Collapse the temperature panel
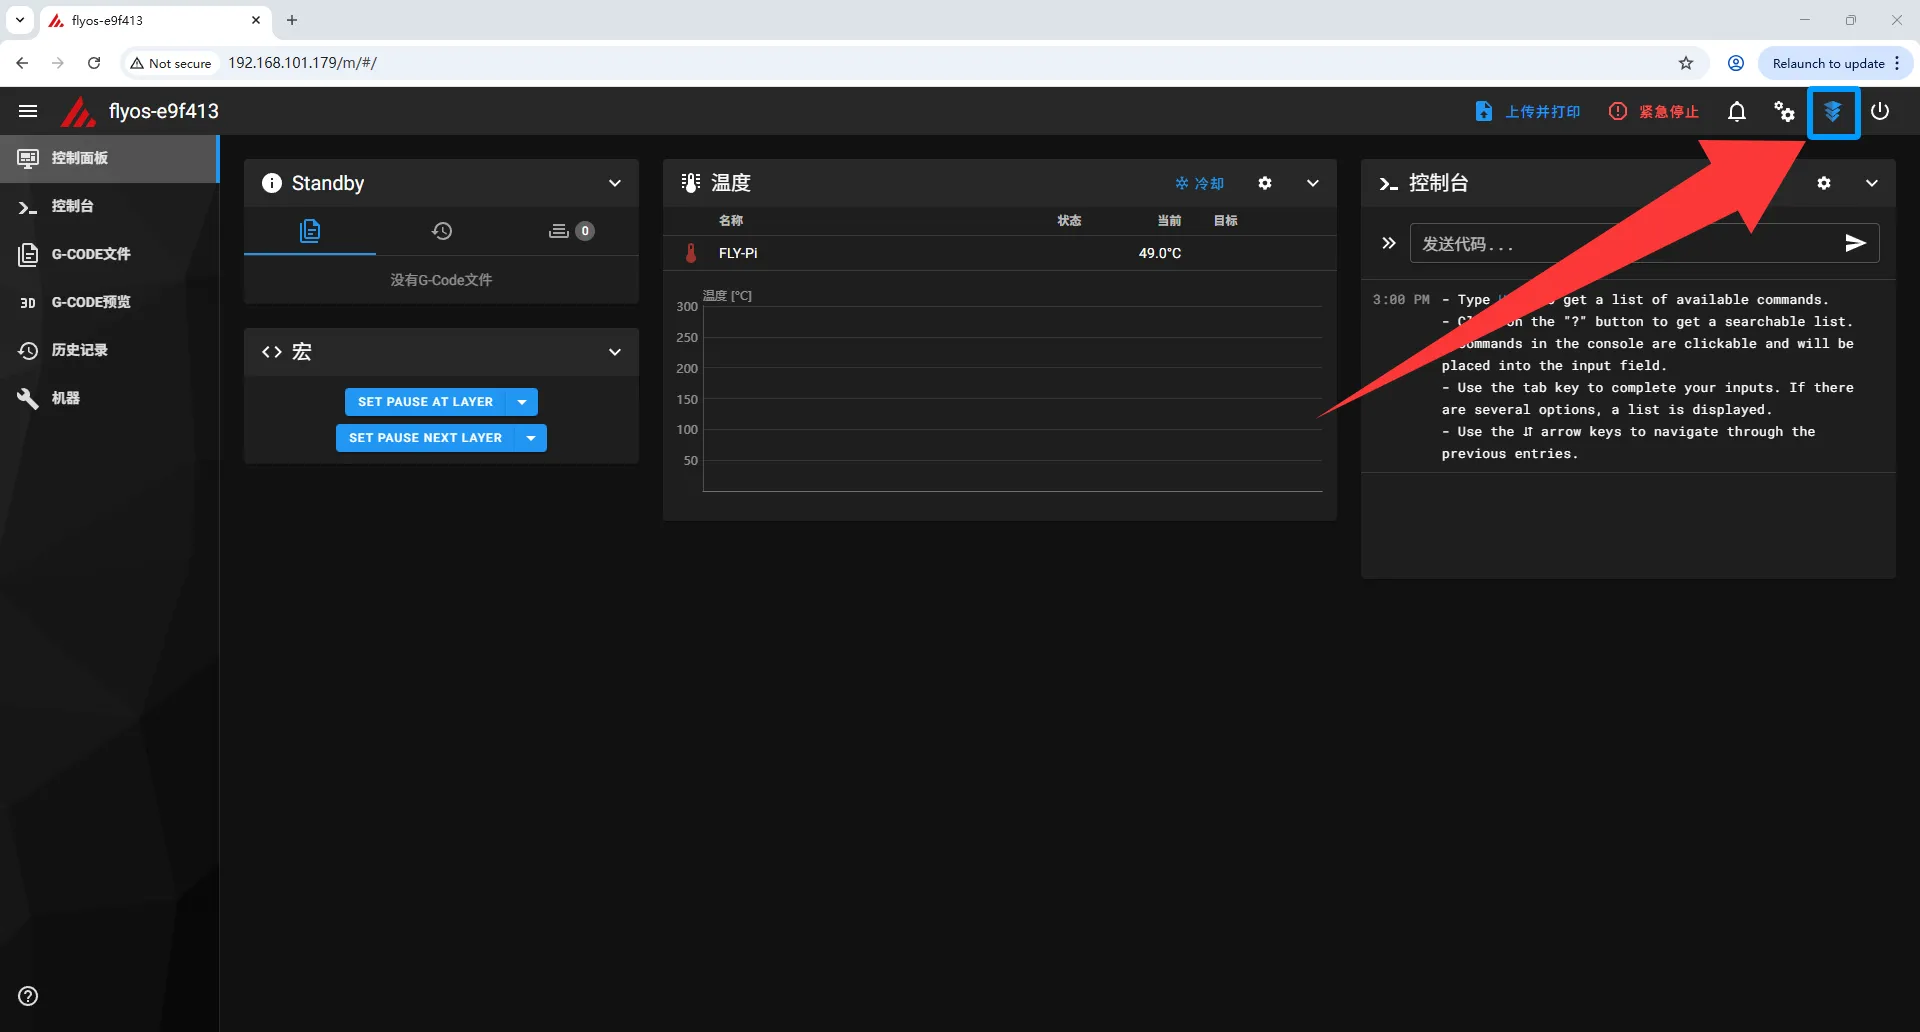 click(1313, 183)
